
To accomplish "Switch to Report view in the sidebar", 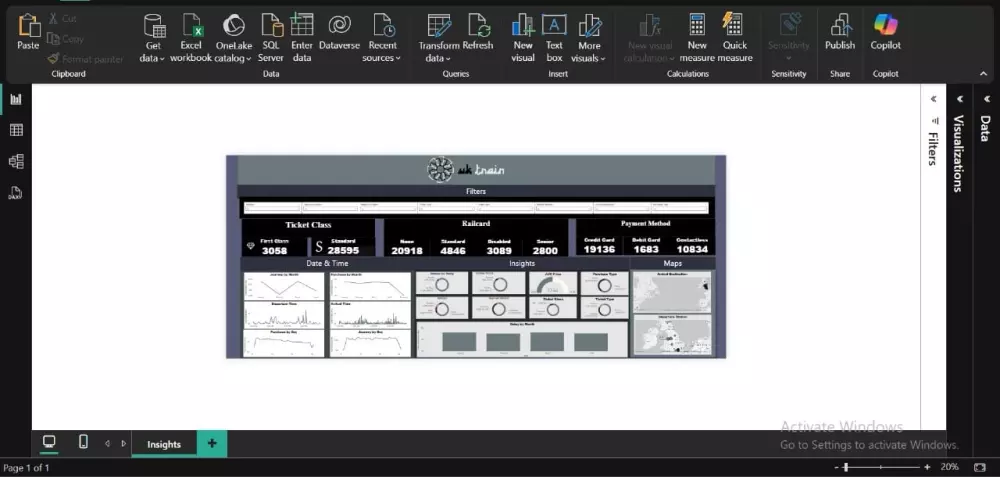I will pos(16,99).
